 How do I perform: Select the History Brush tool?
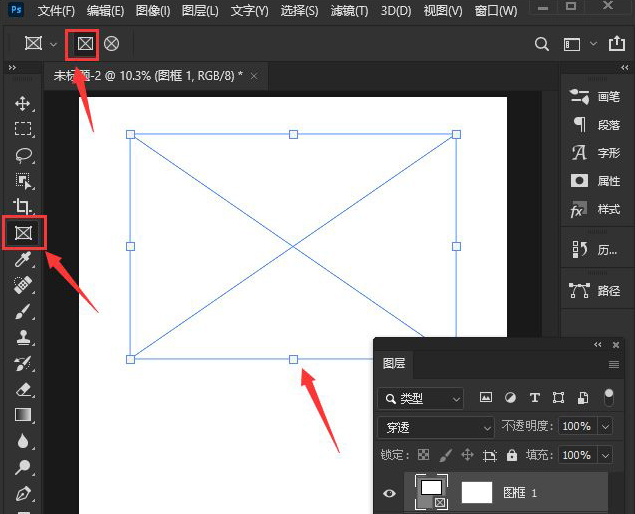(x=23, y=363)
